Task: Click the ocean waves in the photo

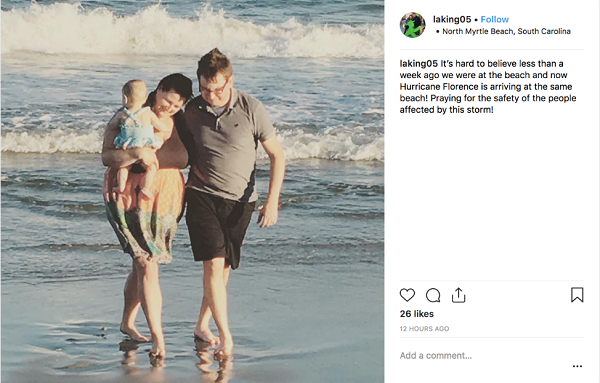Action: click(x=191, y=31)
